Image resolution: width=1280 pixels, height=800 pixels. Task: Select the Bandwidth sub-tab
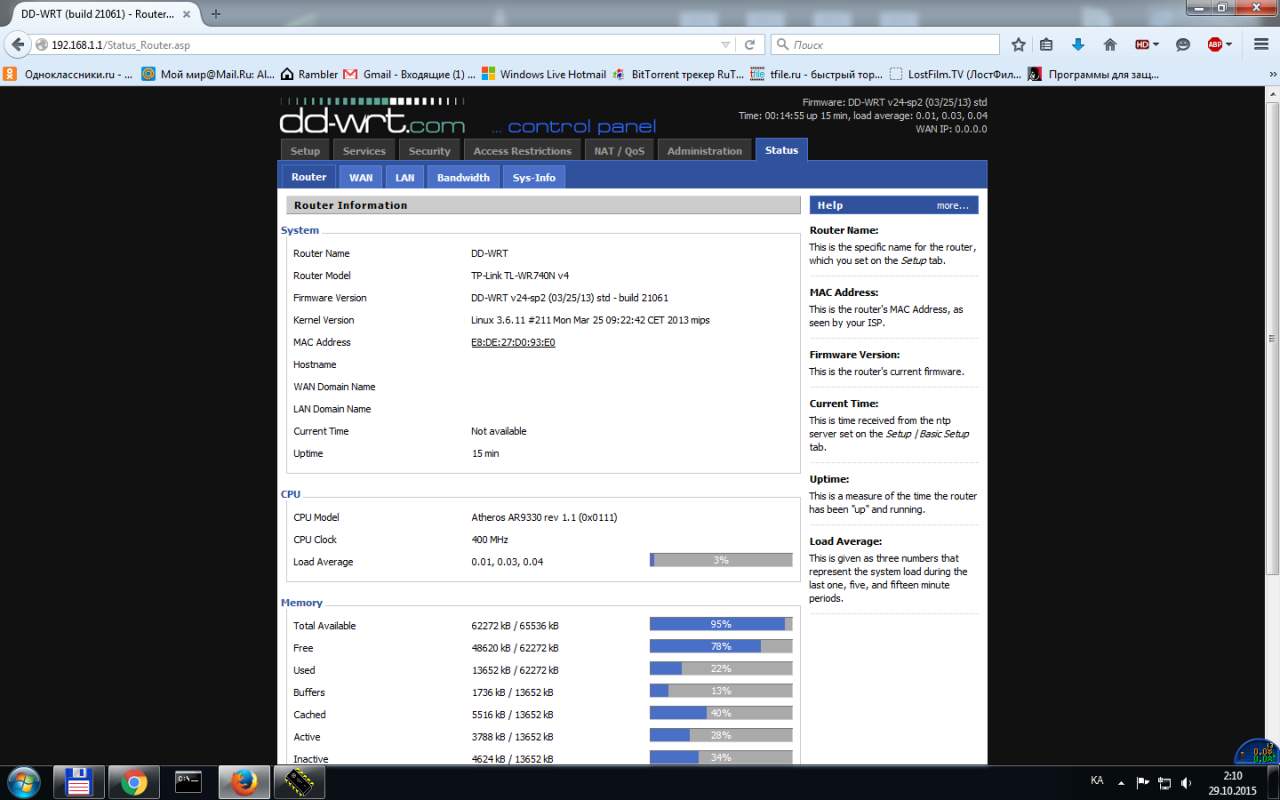[463, 177]
